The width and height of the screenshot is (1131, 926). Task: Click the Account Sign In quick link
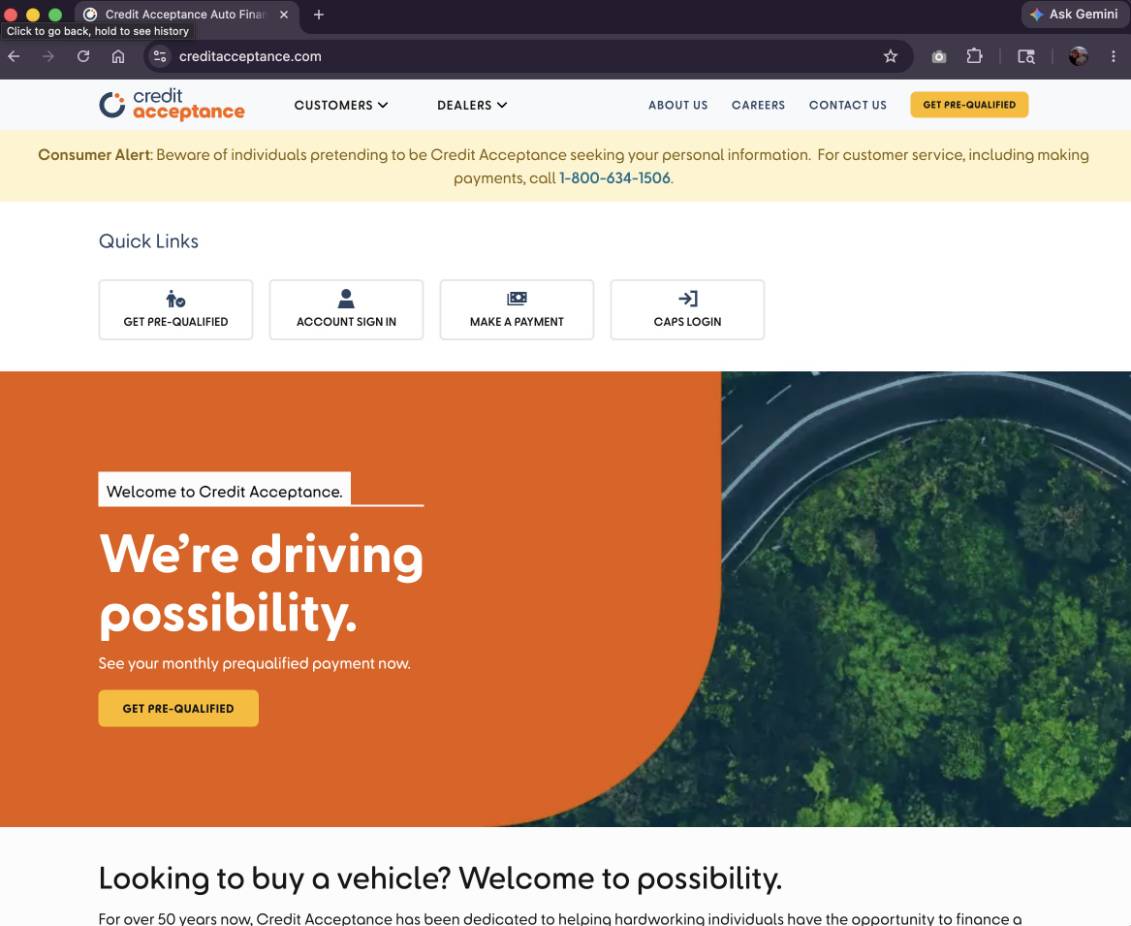[346, 309]
